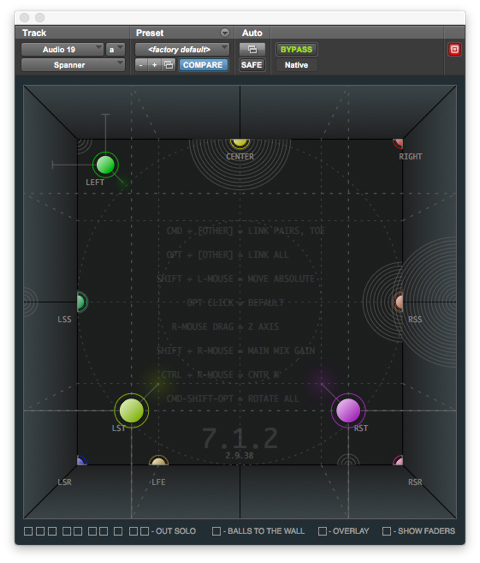The image size is (480, 563).
Task: Click the RSR label text
Action: (415, 482)
